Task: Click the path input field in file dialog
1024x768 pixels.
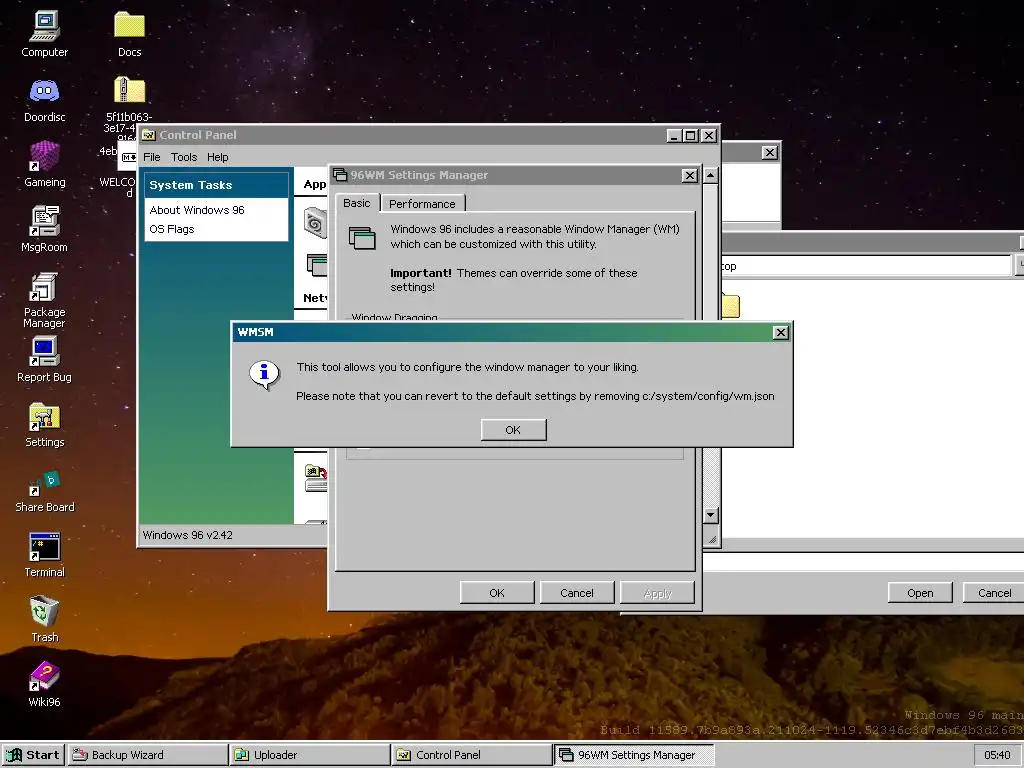Action: coord(866,266)
